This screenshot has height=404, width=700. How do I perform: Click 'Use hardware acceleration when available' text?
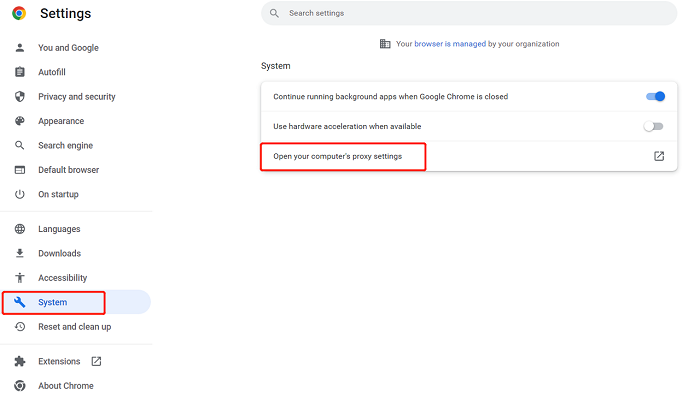click(347, 126)
